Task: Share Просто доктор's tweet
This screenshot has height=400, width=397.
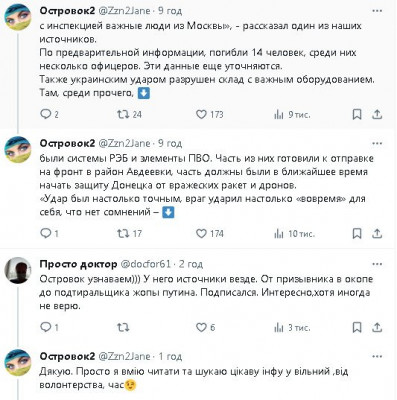Action: 377,327
